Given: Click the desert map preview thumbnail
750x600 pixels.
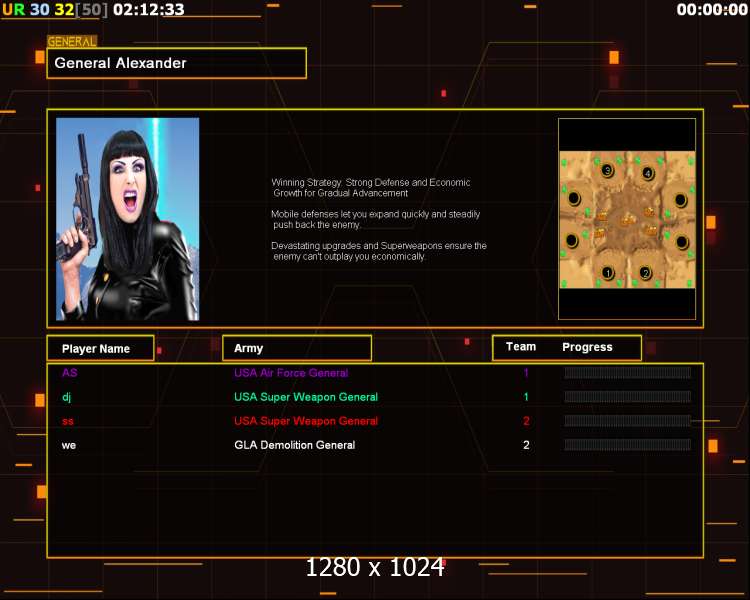Looking at the screenshot, I should click(x=628, y=220).
